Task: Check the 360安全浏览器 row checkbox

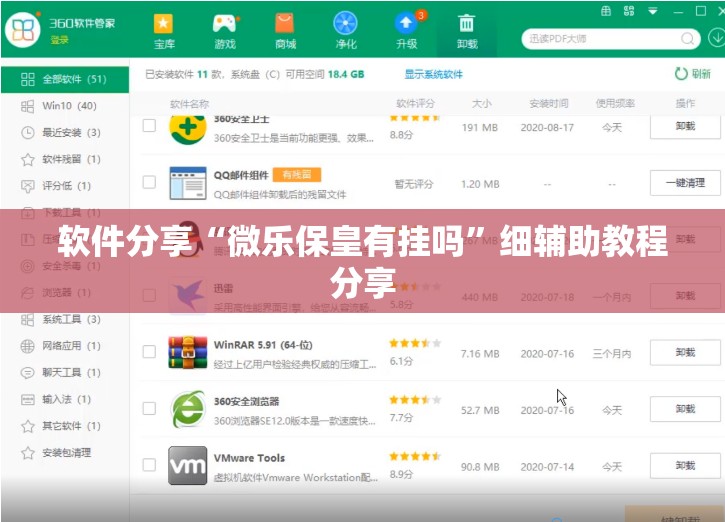Action: pyautogui.click(x=149, y=409)
